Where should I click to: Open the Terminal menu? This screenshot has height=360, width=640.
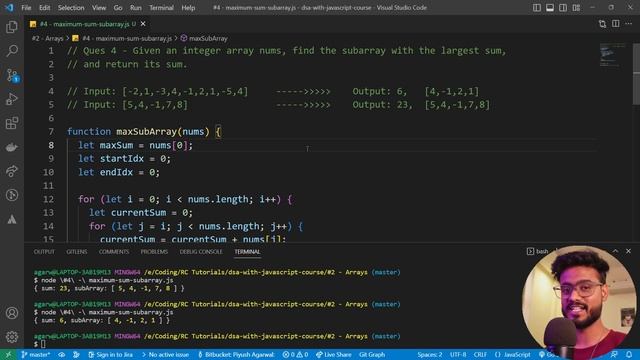pyautogui.click(x=161, y=8)
